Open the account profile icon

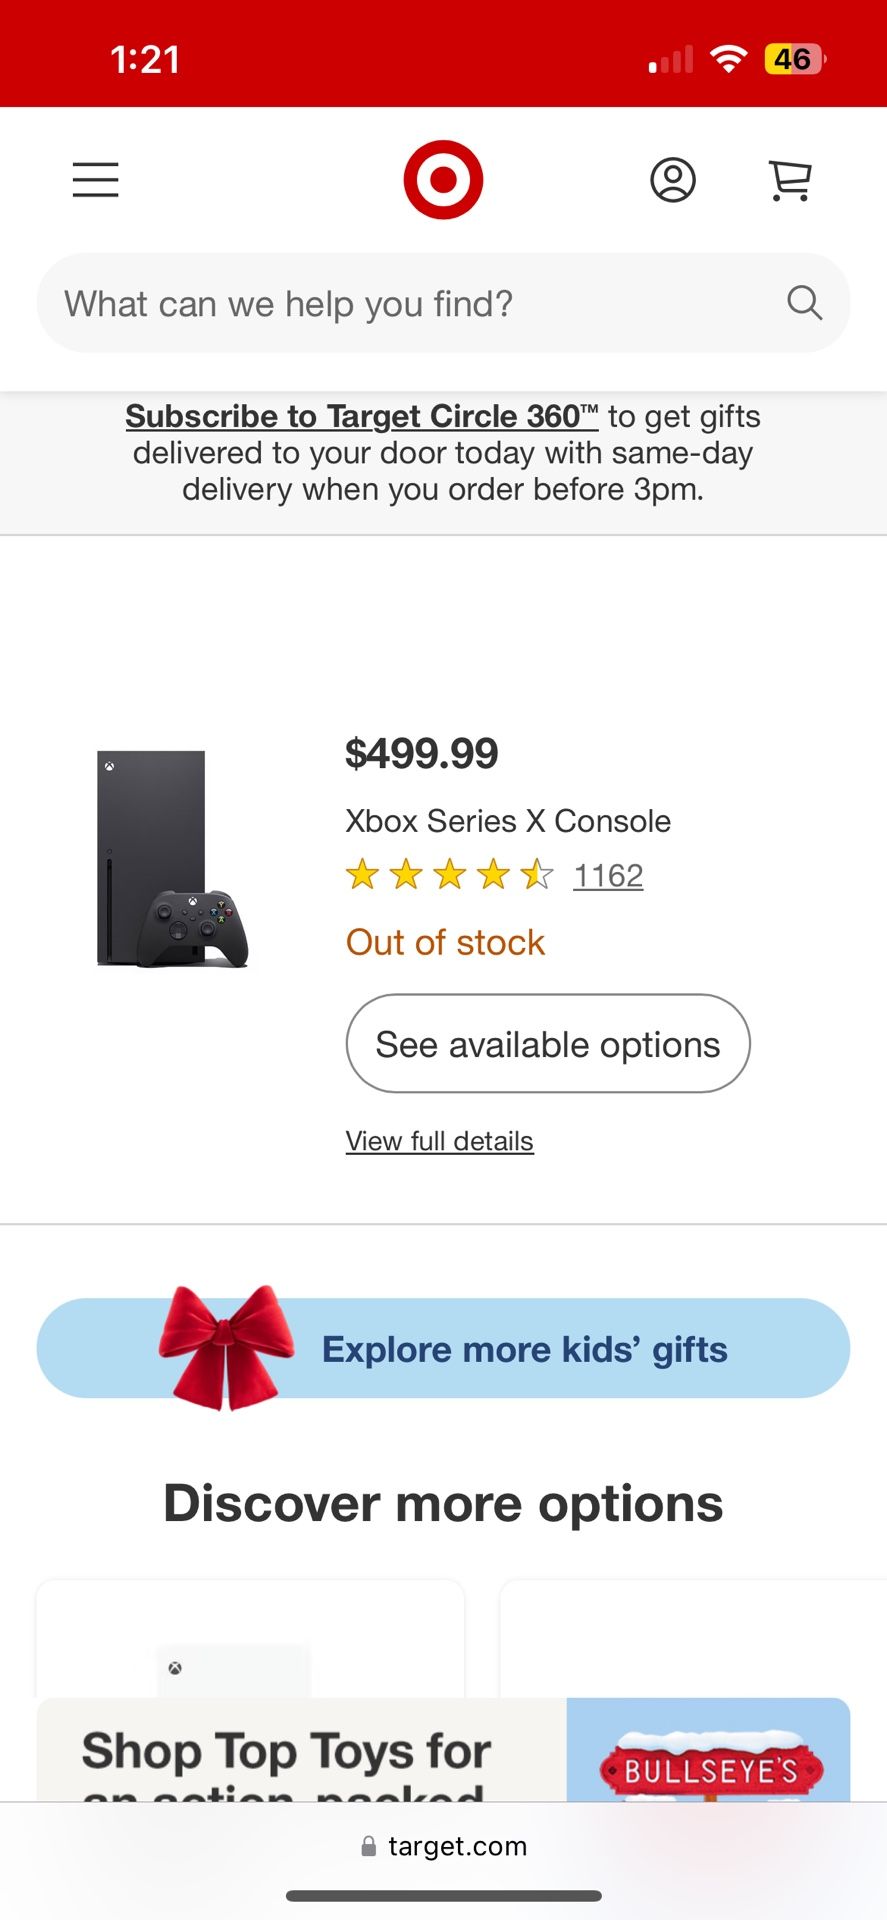[673, 180]
